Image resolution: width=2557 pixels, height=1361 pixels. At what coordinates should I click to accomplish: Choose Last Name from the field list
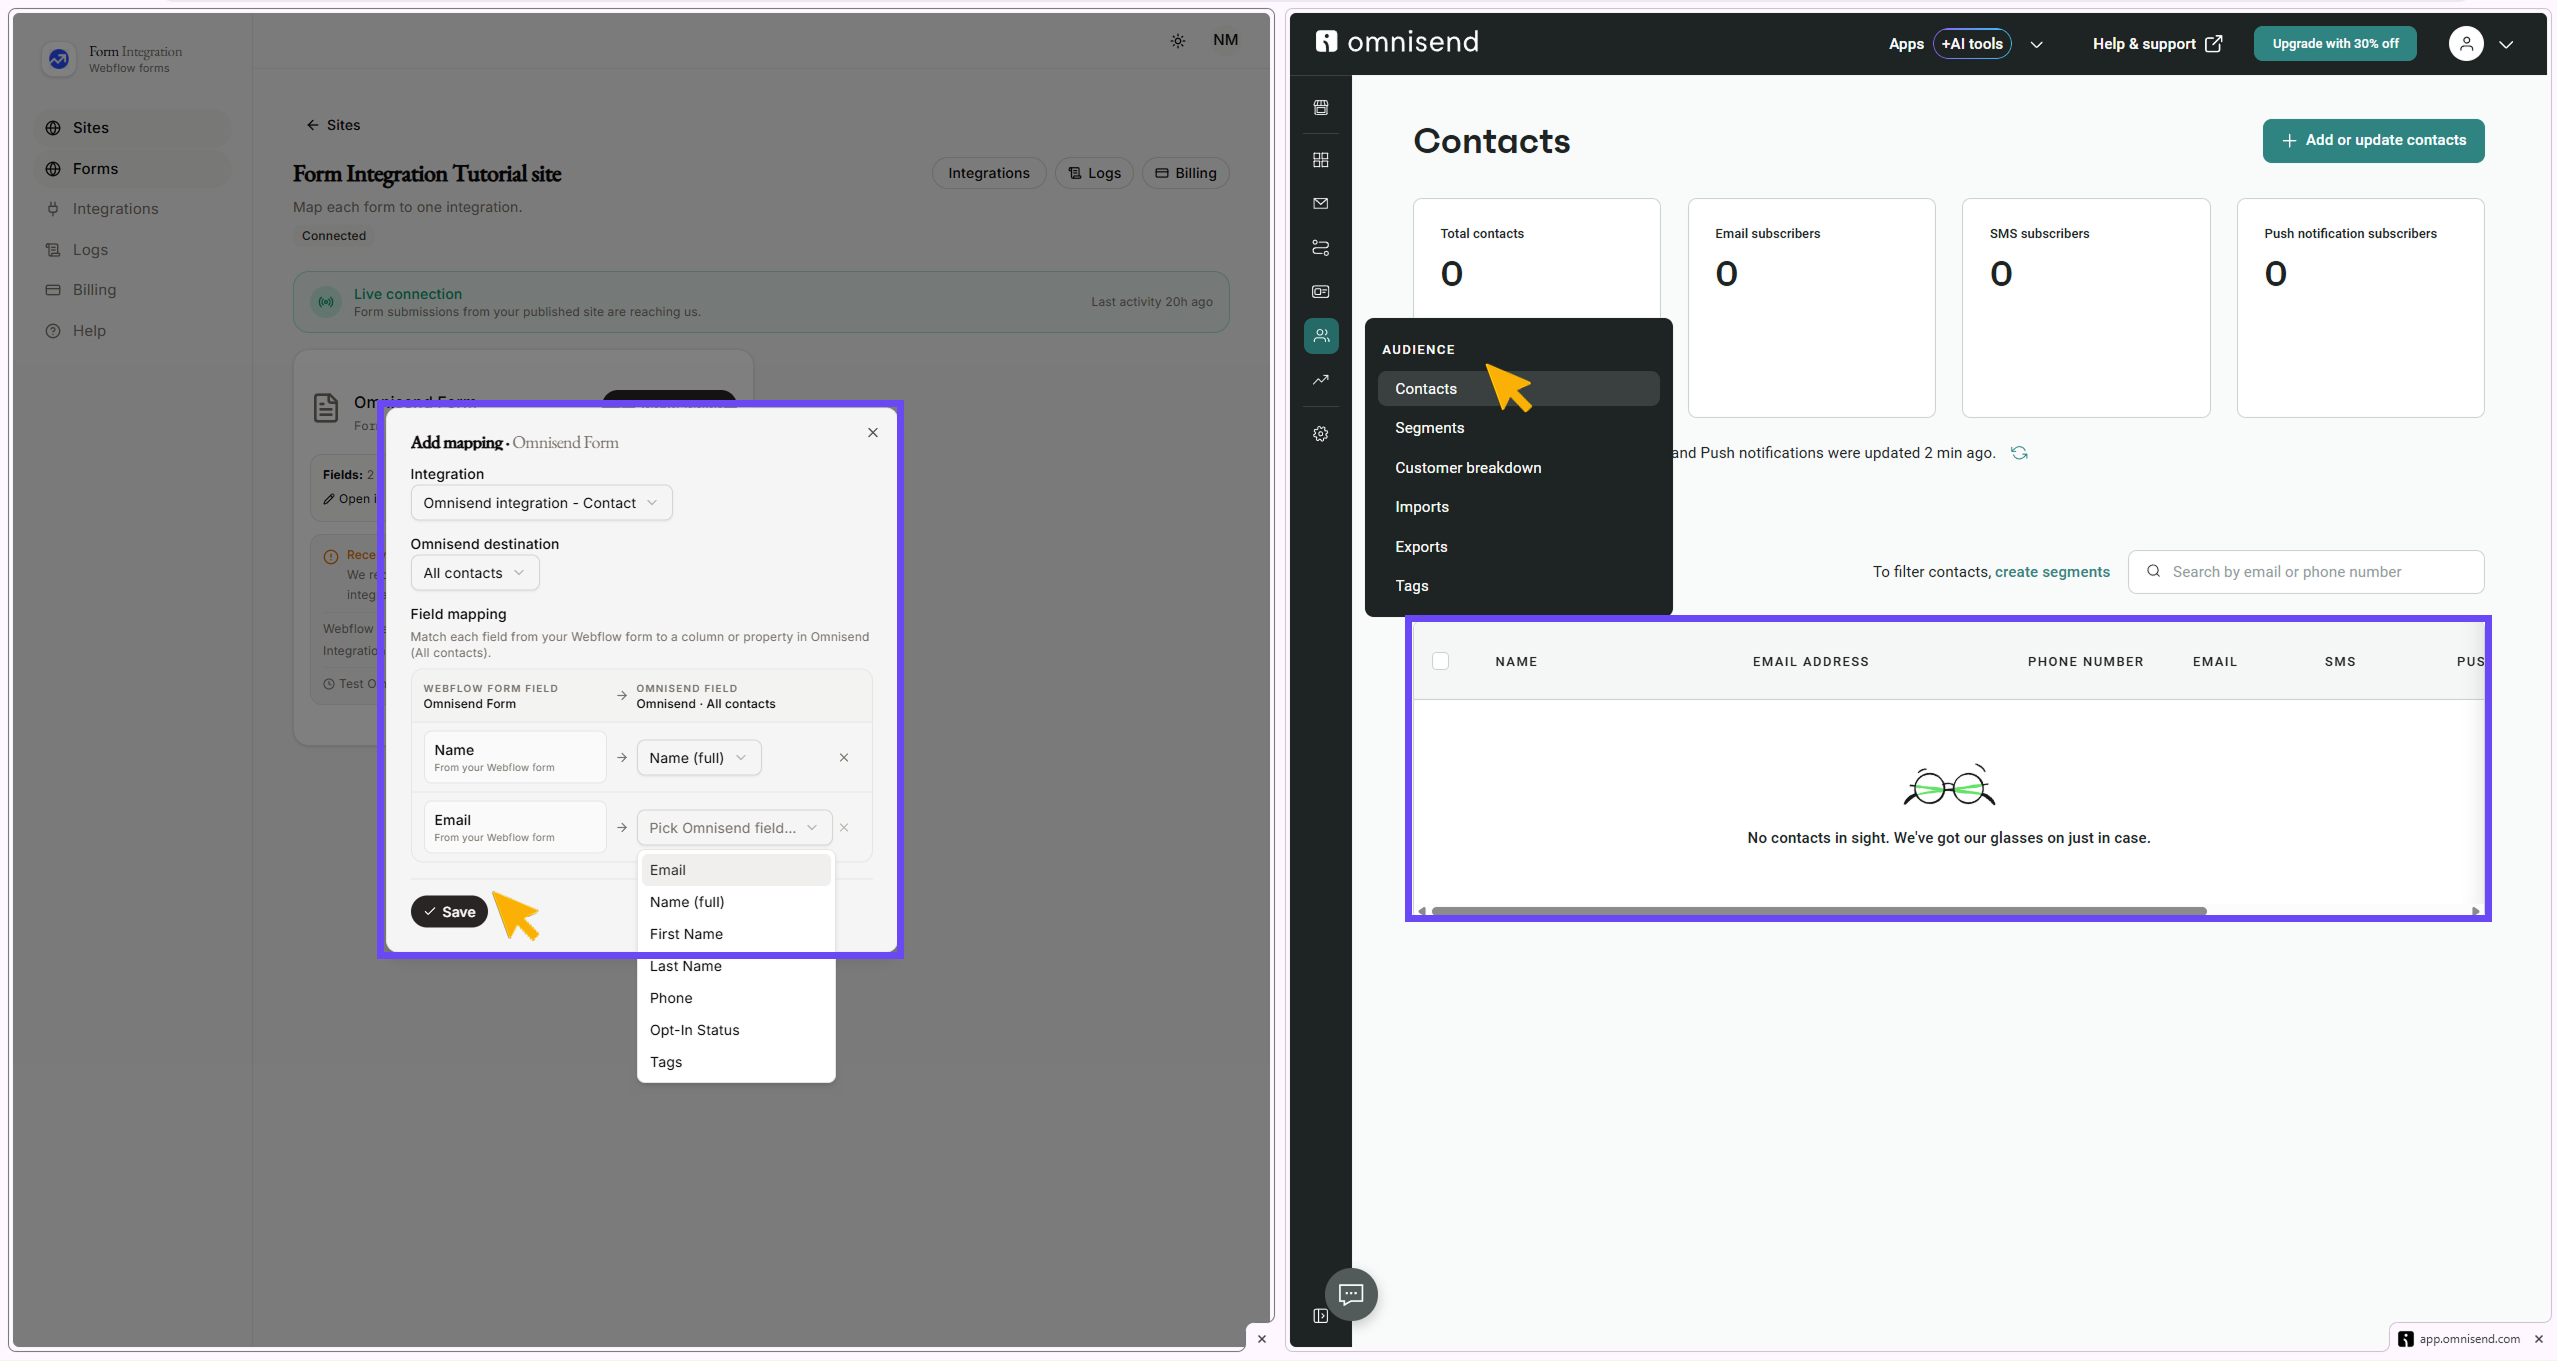click(x=736, y=966)
